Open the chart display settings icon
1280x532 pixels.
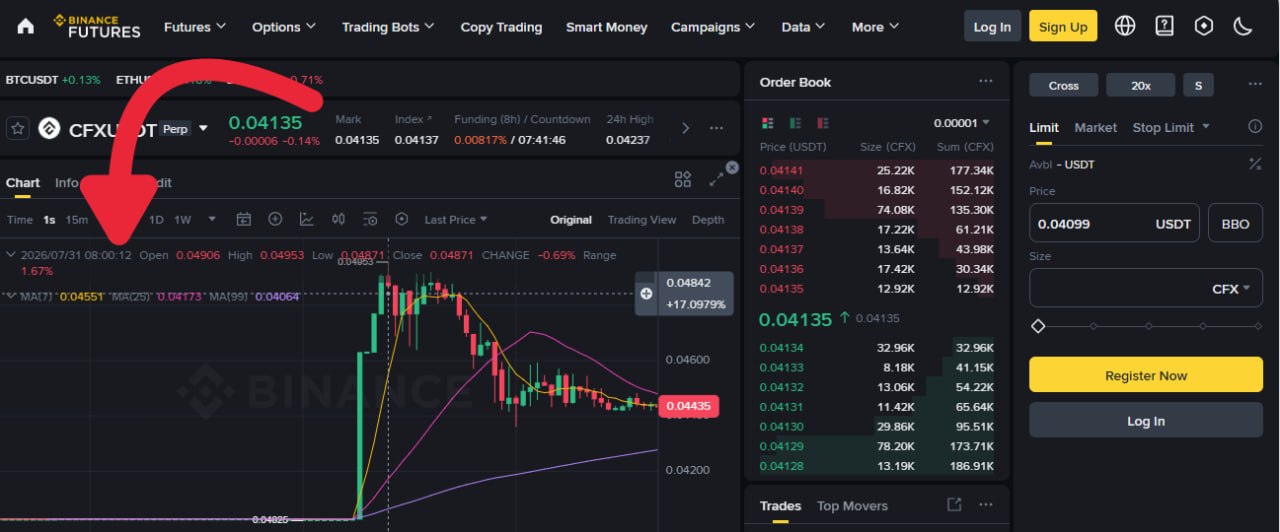370,219
